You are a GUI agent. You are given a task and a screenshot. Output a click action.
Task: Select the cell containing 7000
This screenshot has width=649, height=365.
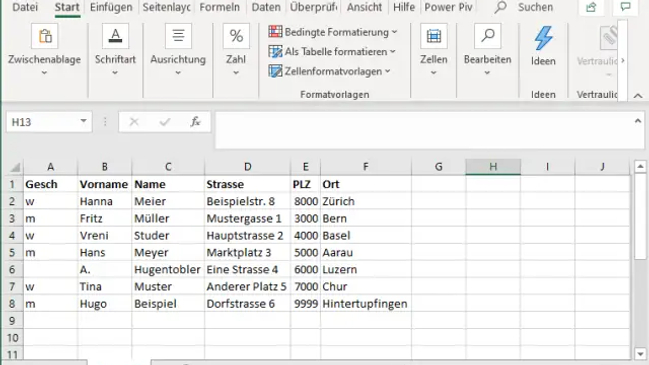click(305, 286)
